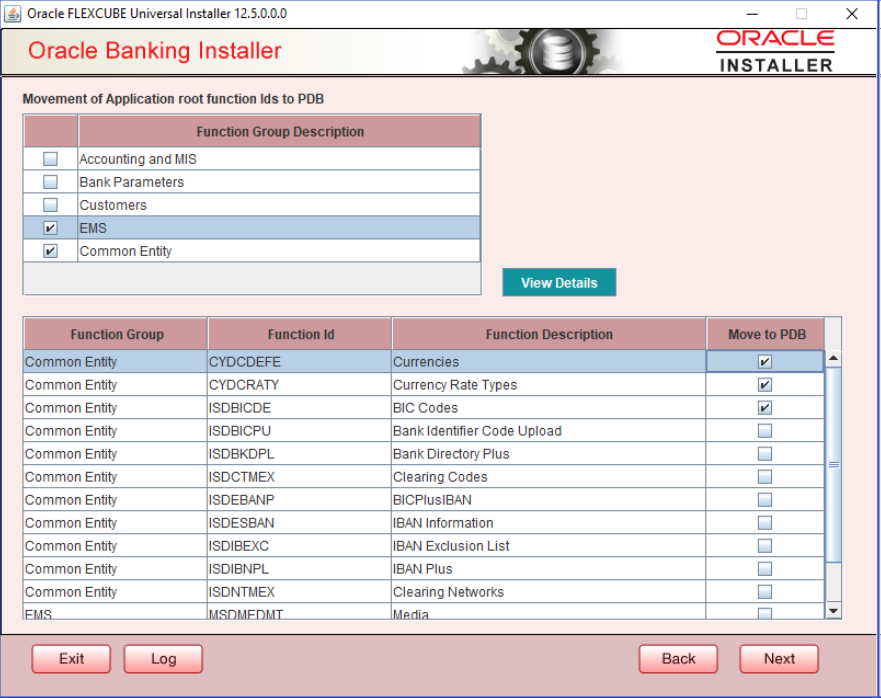Image resolution: width=881 pixels, height=698 pixels.
Task: Click the BIC Codes description cell
Action: coord(548,408)
